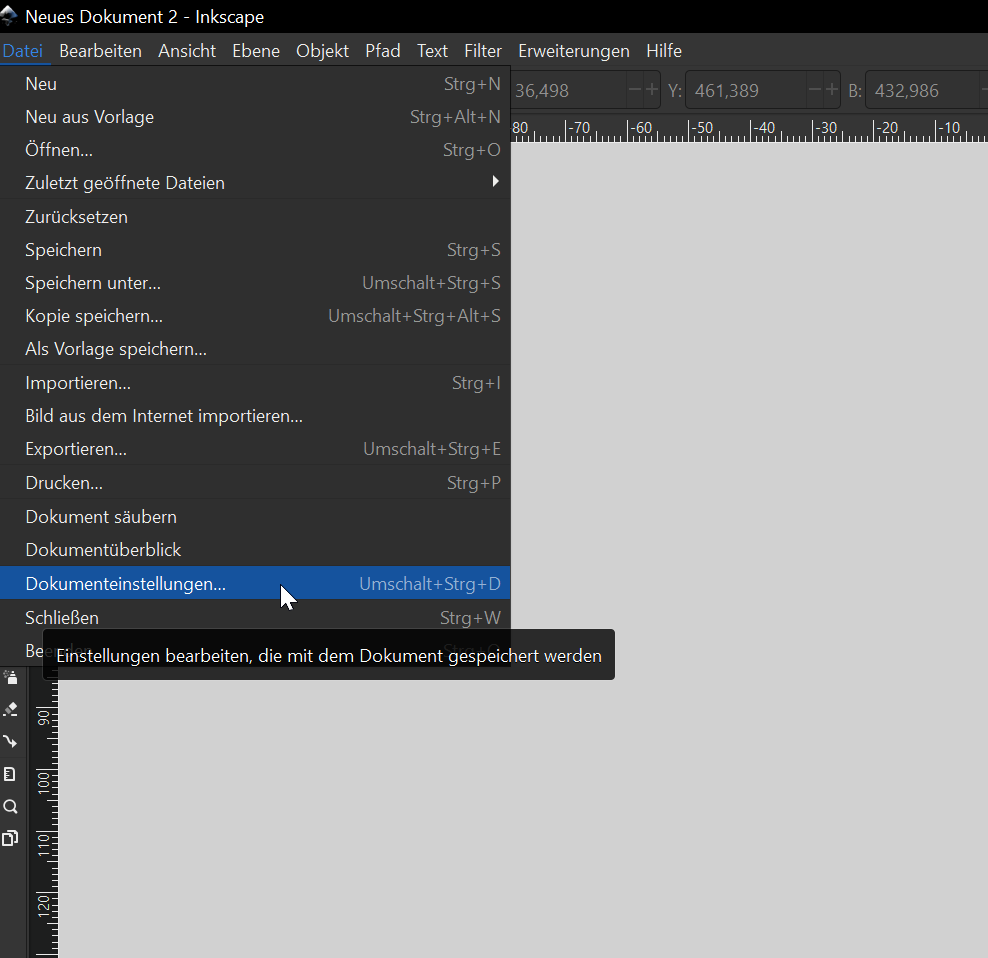
Task: Click the horizontal ruler at -50
Action: pos(701,129)
